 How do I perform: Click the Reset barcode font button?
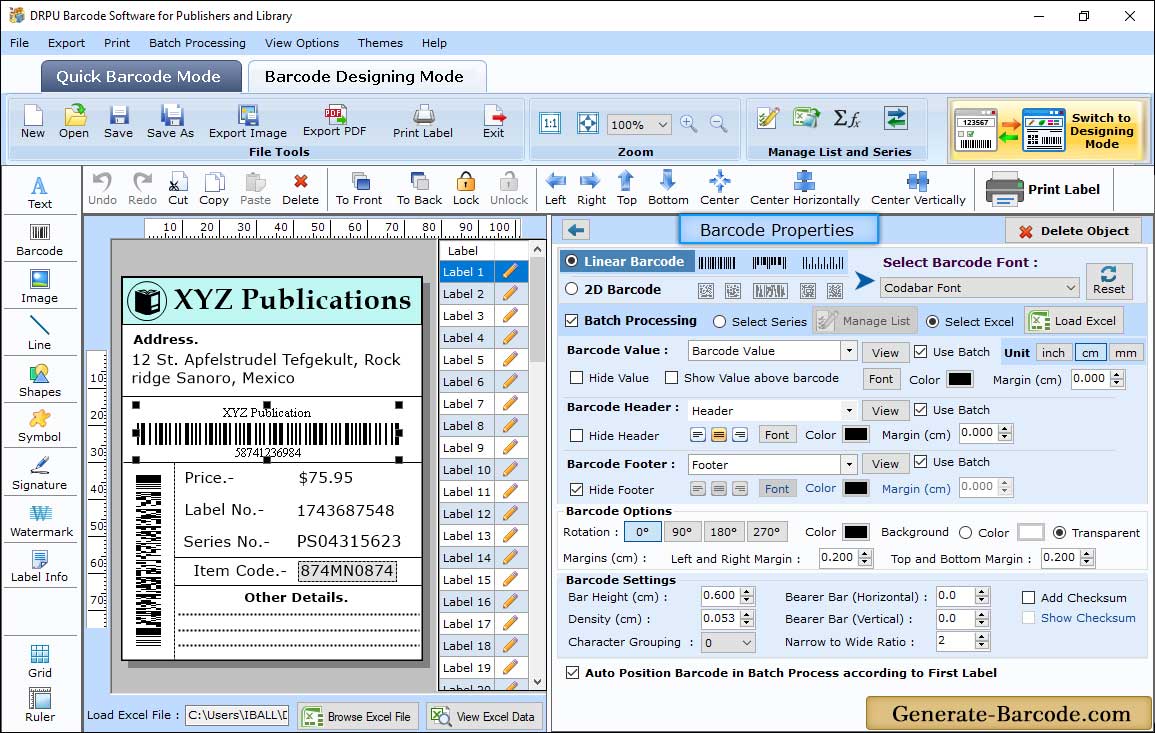[1109, 281]
